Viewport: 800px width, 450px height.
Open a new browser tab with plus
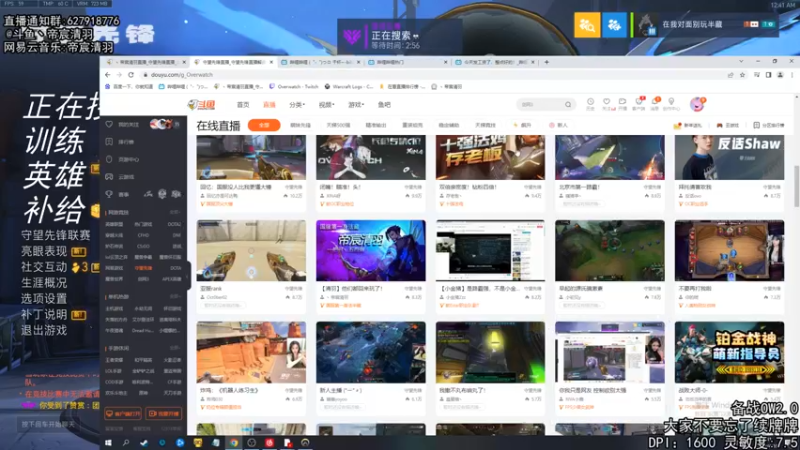click(x=546, y=62)
